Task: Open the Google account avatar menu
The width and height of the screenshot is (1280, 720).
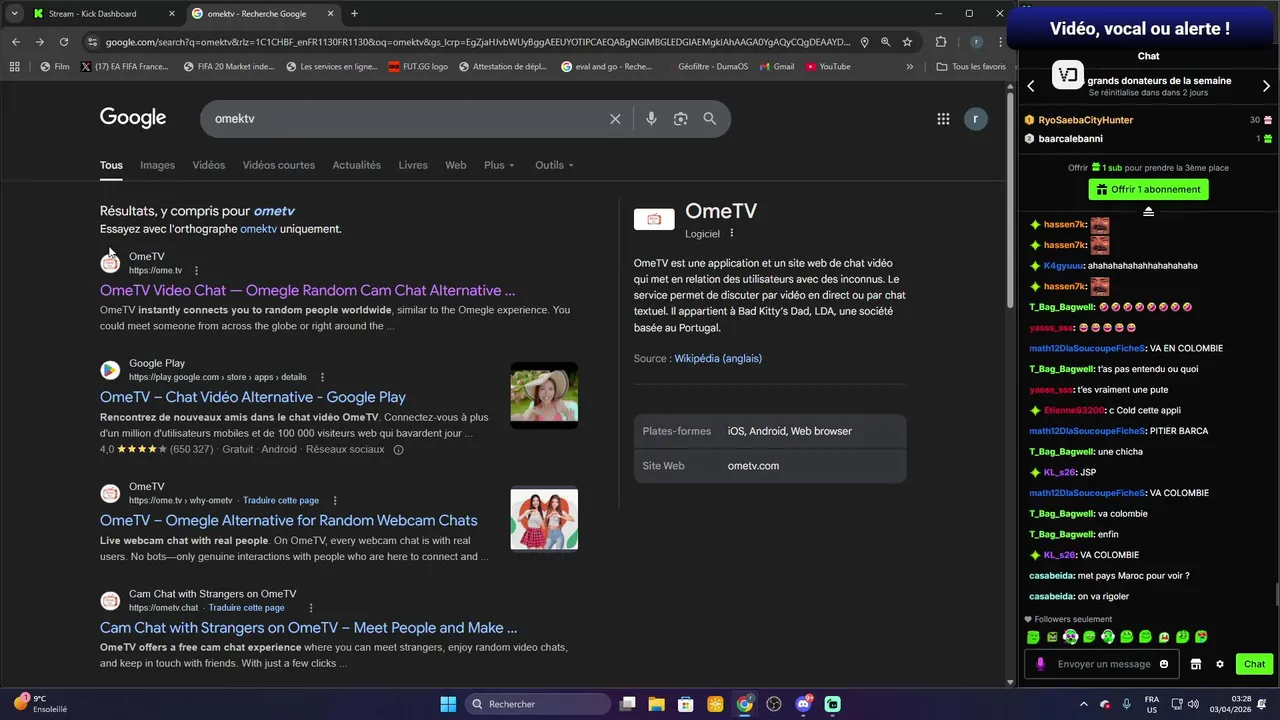Action: tap(975, 119)
